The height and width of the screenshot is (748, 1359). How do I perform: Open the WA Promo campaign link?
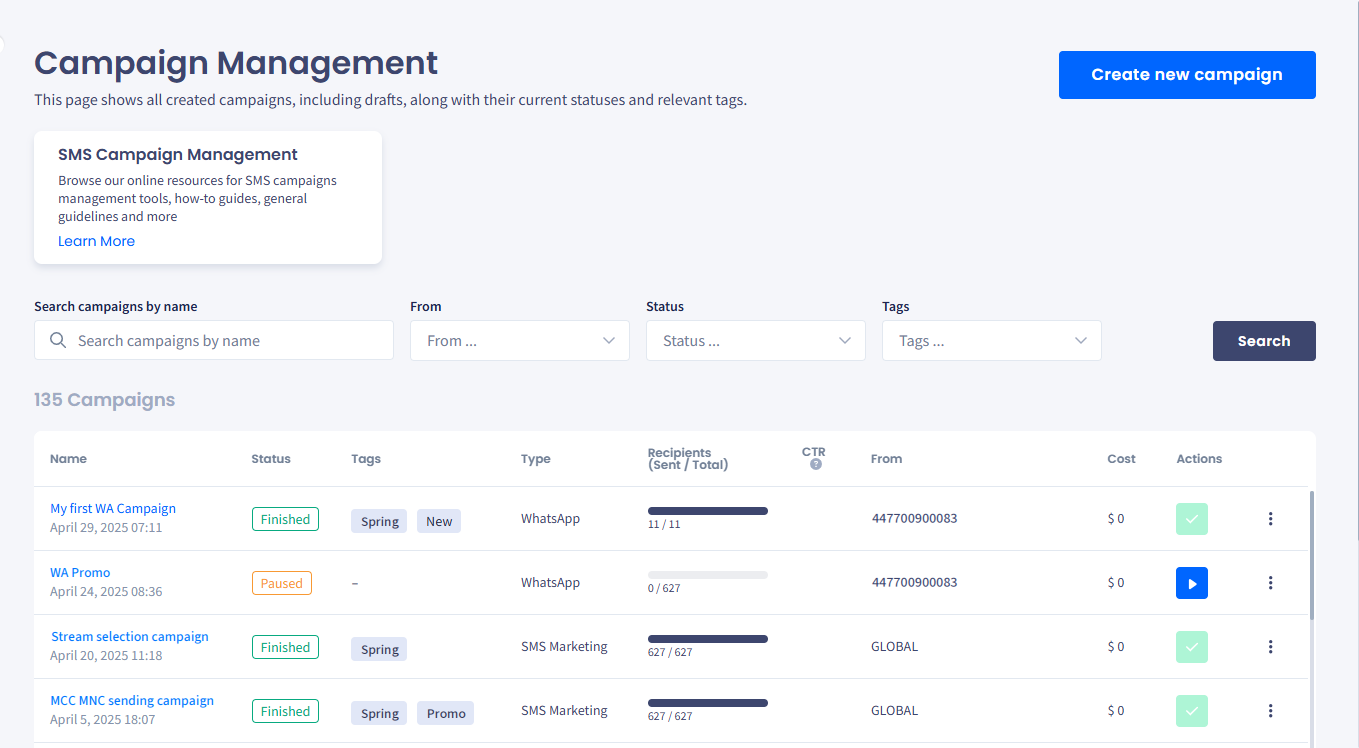coord(80,573)
